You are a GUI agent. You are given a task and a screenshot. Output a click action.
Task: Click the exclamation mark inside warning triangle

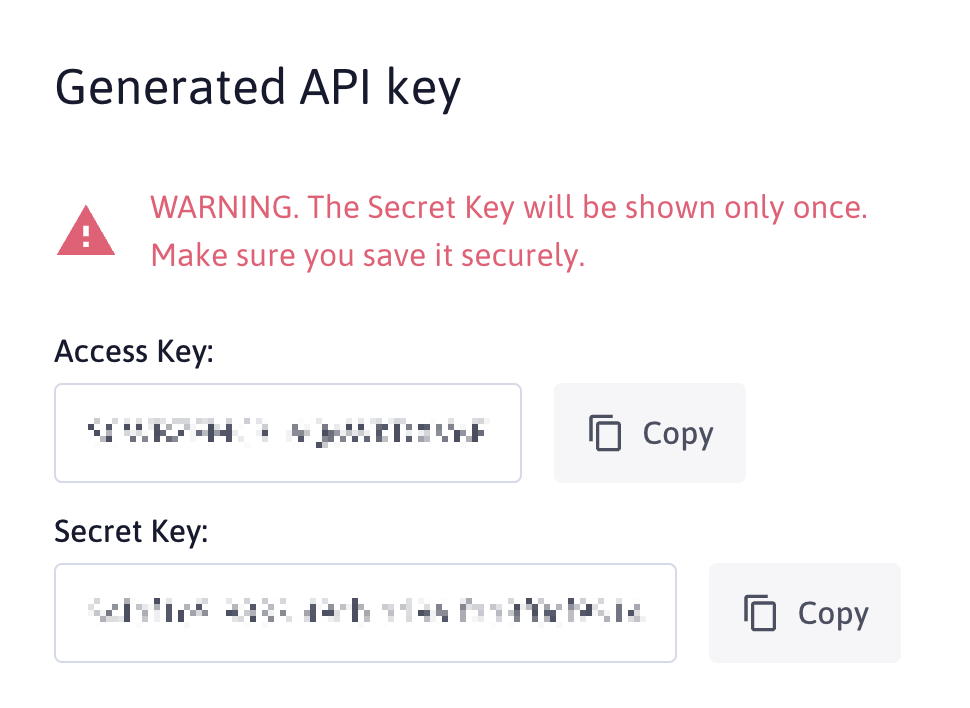point(87,236)
